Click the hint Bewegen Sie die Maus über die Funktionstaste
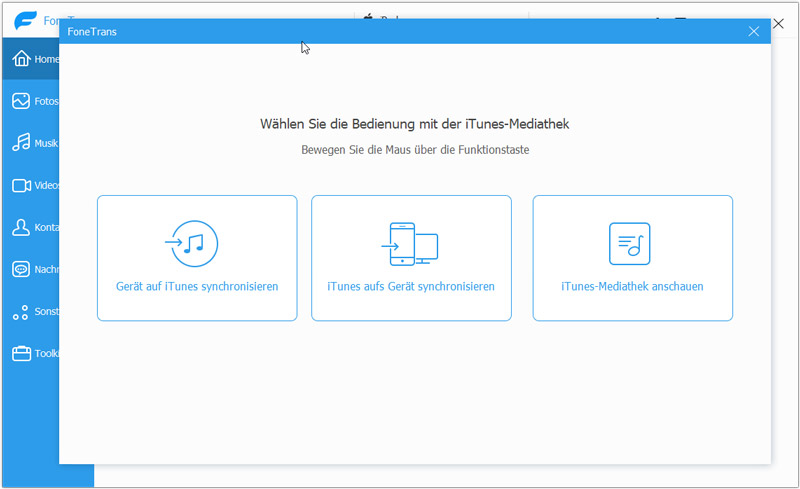 point(415,150)
